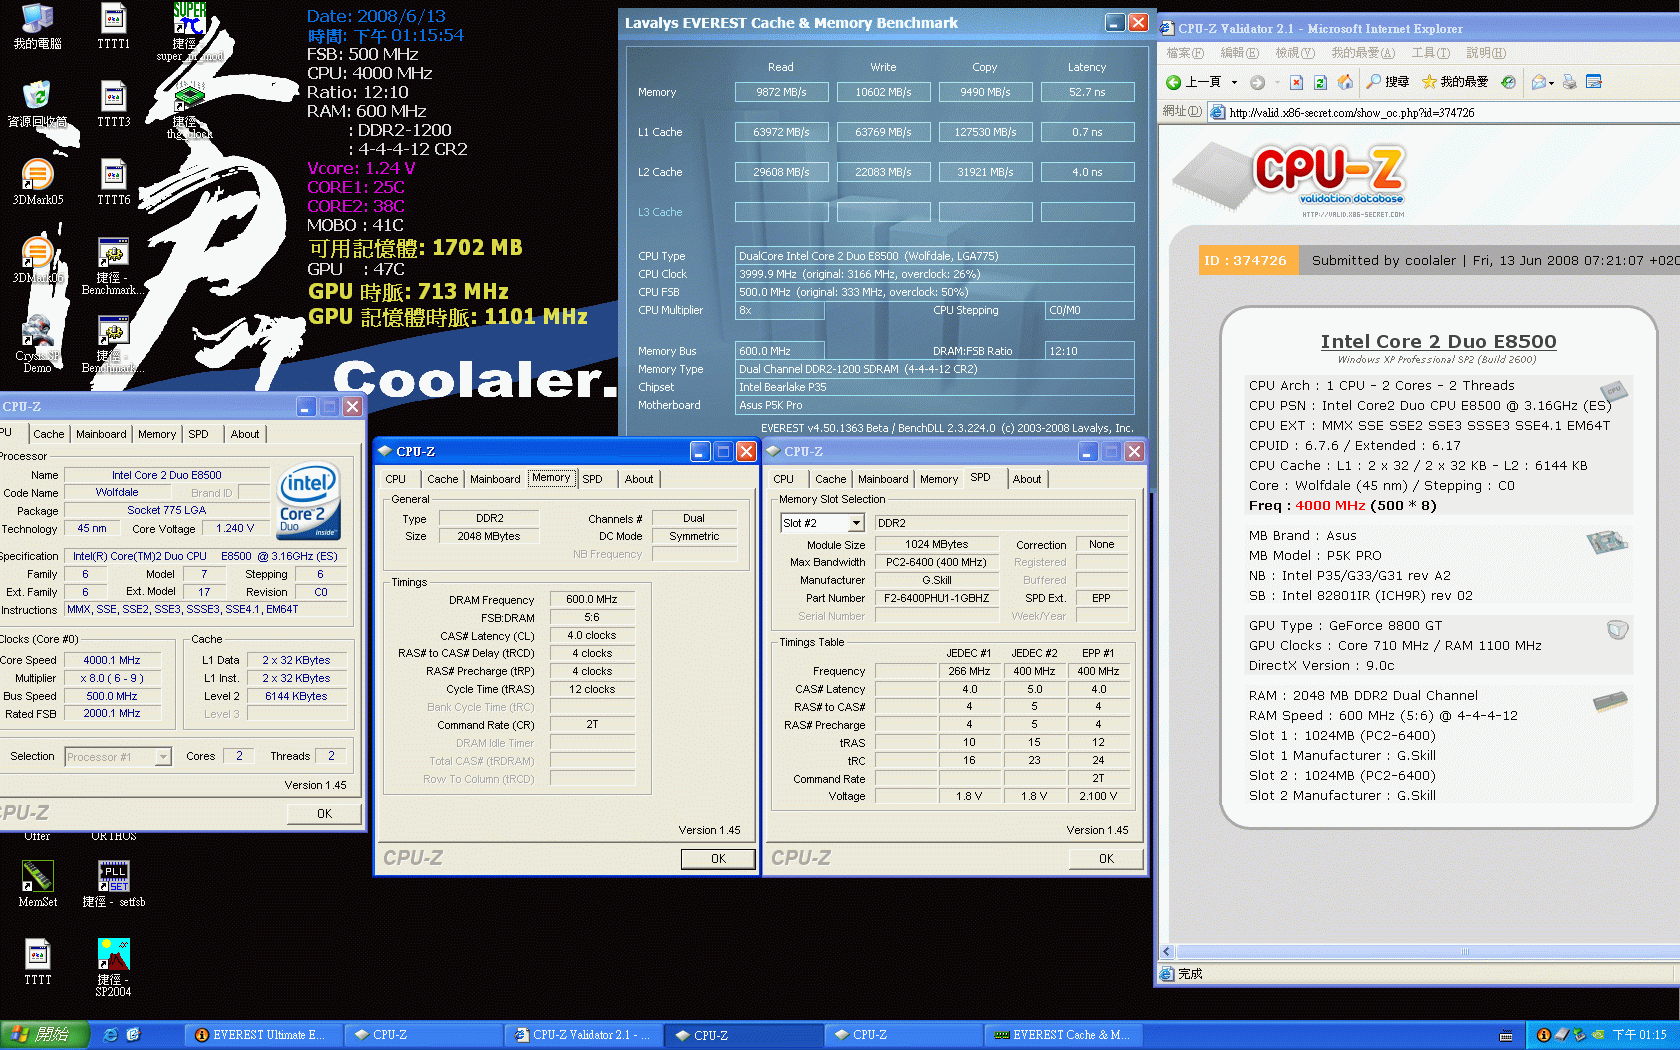
Task: Click the IE Print icon
Action: tap(1569, 82)
